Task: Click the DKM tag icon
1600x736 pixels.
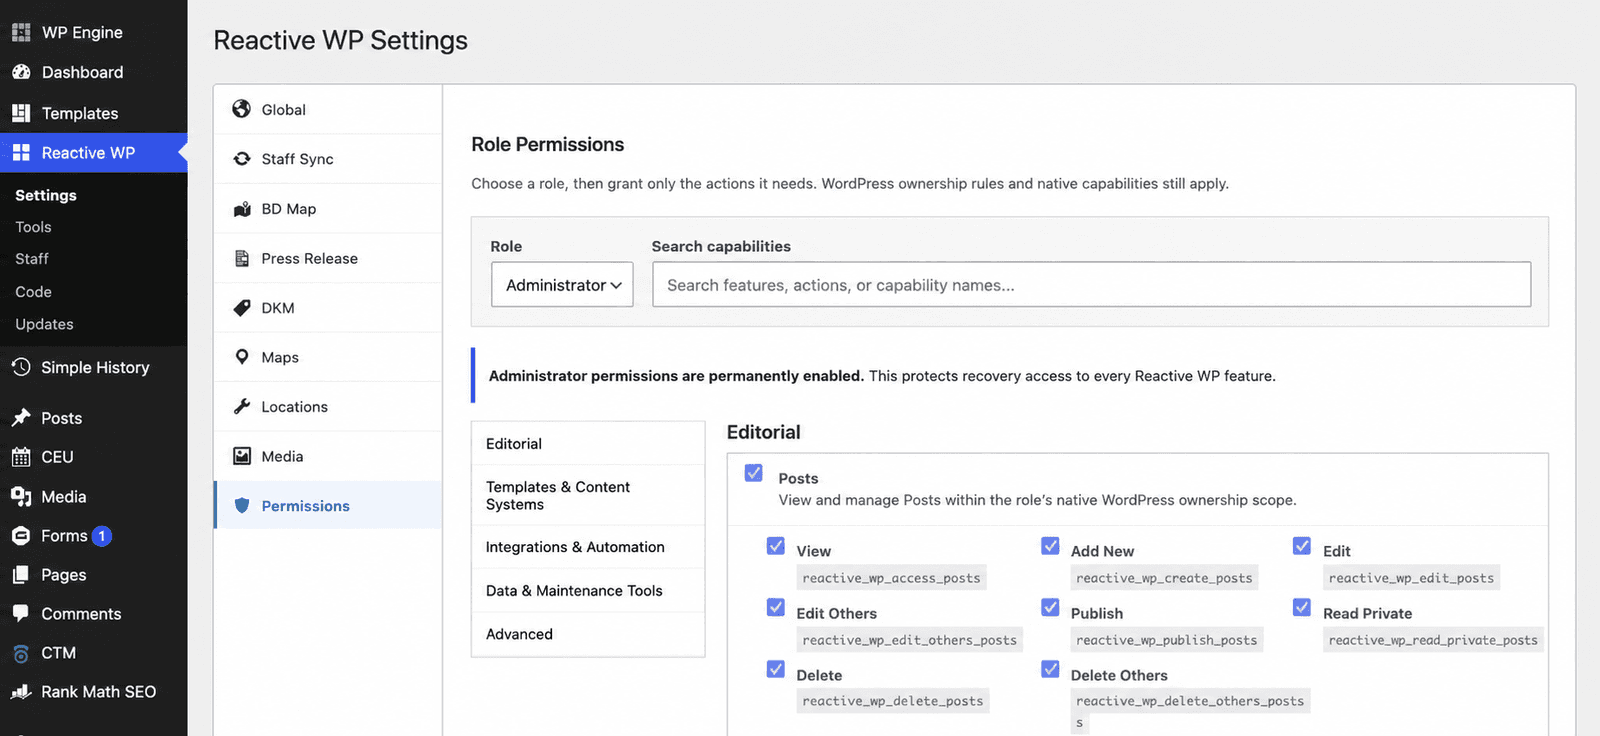Action: click(242, 308)
